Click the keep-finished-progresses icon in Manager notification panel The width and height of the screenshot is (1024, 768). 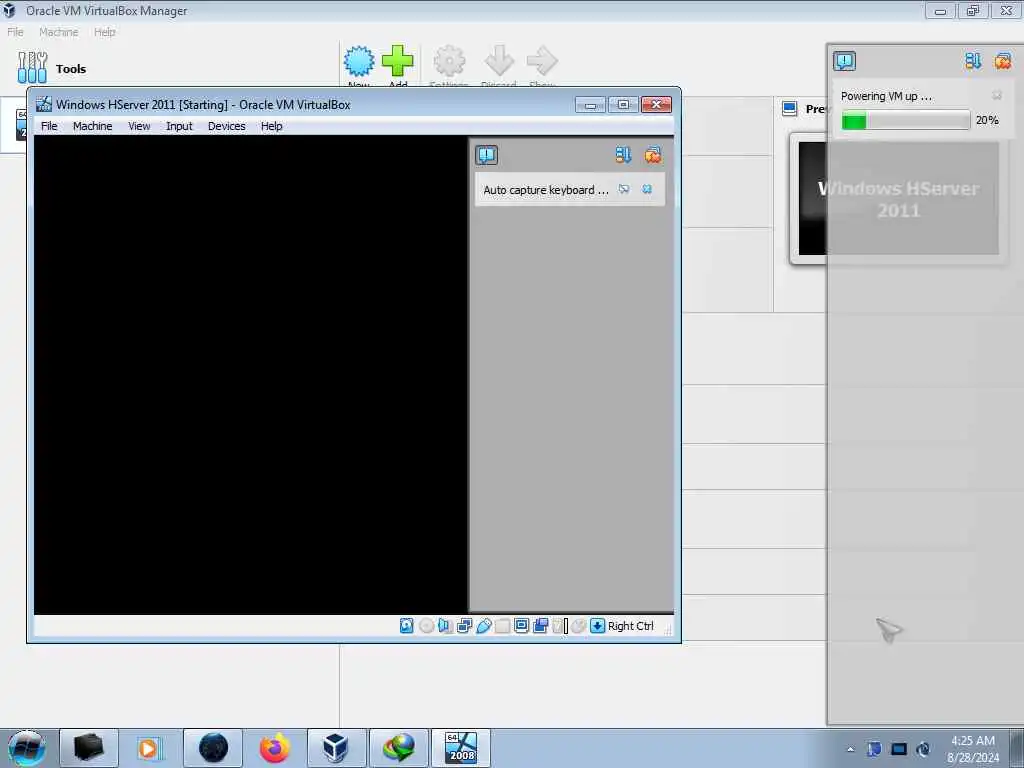tap(973, 61)
